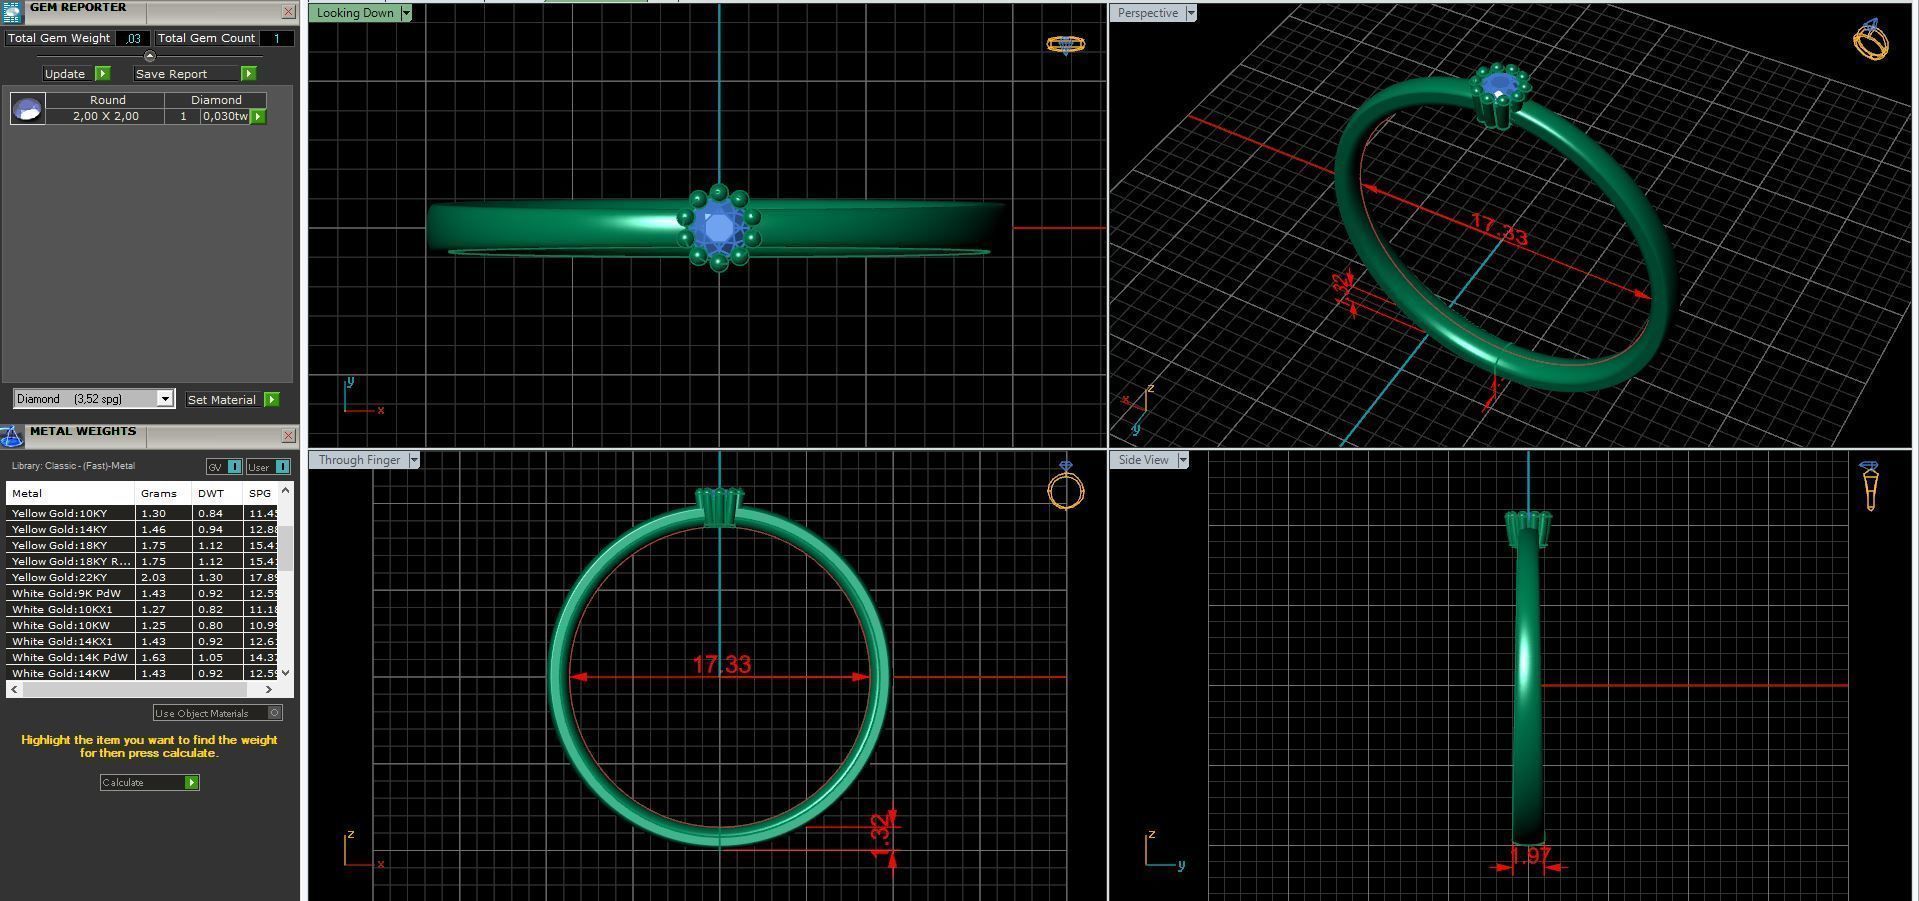Open the Through Finger viewport dropdown arrow
The height and width of the screenshot is (901, 1919).
pyautogui.click(x=414, y=460)
